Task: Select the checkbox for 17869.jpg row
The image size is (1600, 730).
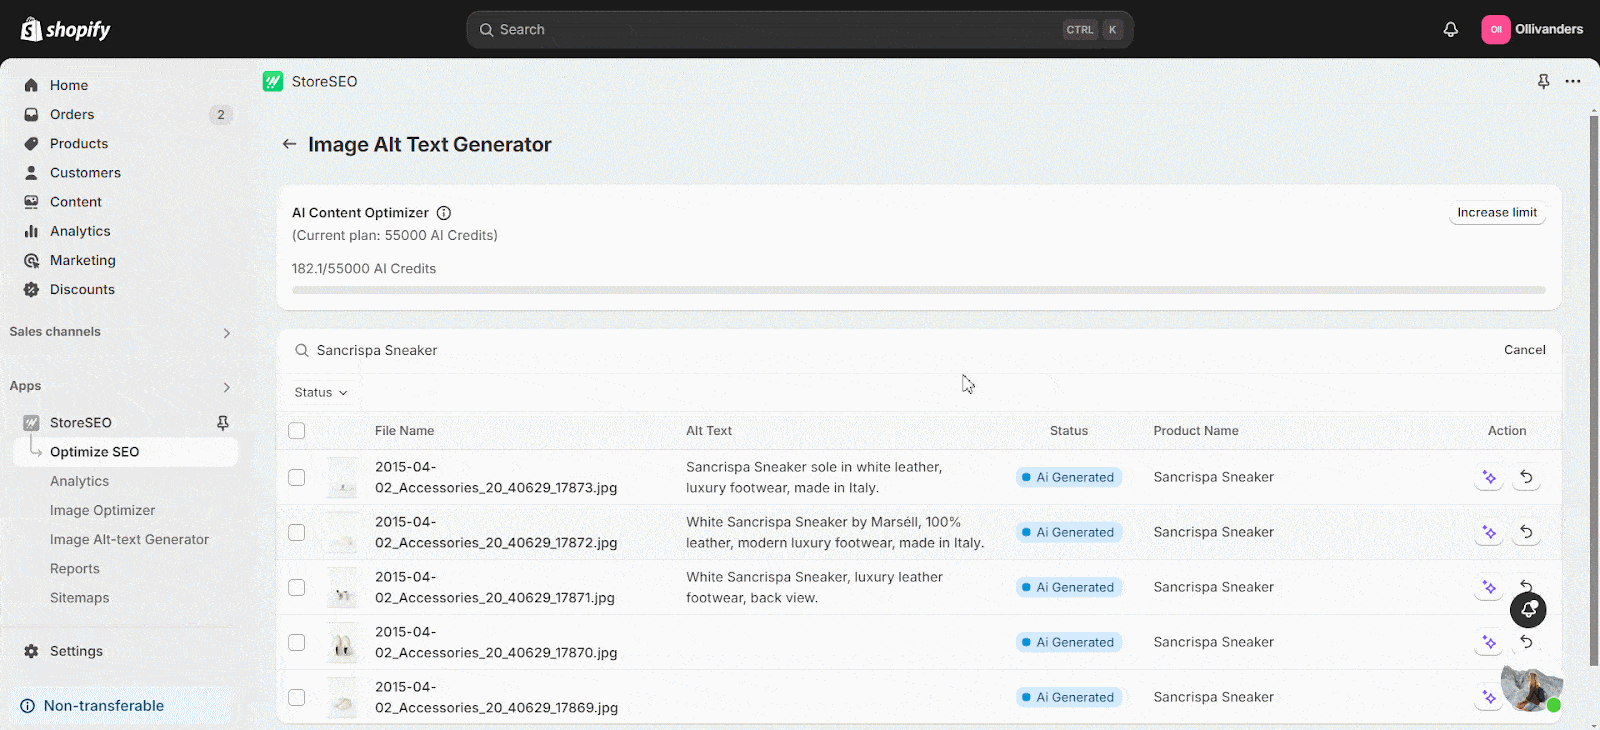Action: click(x=296, y=697)
